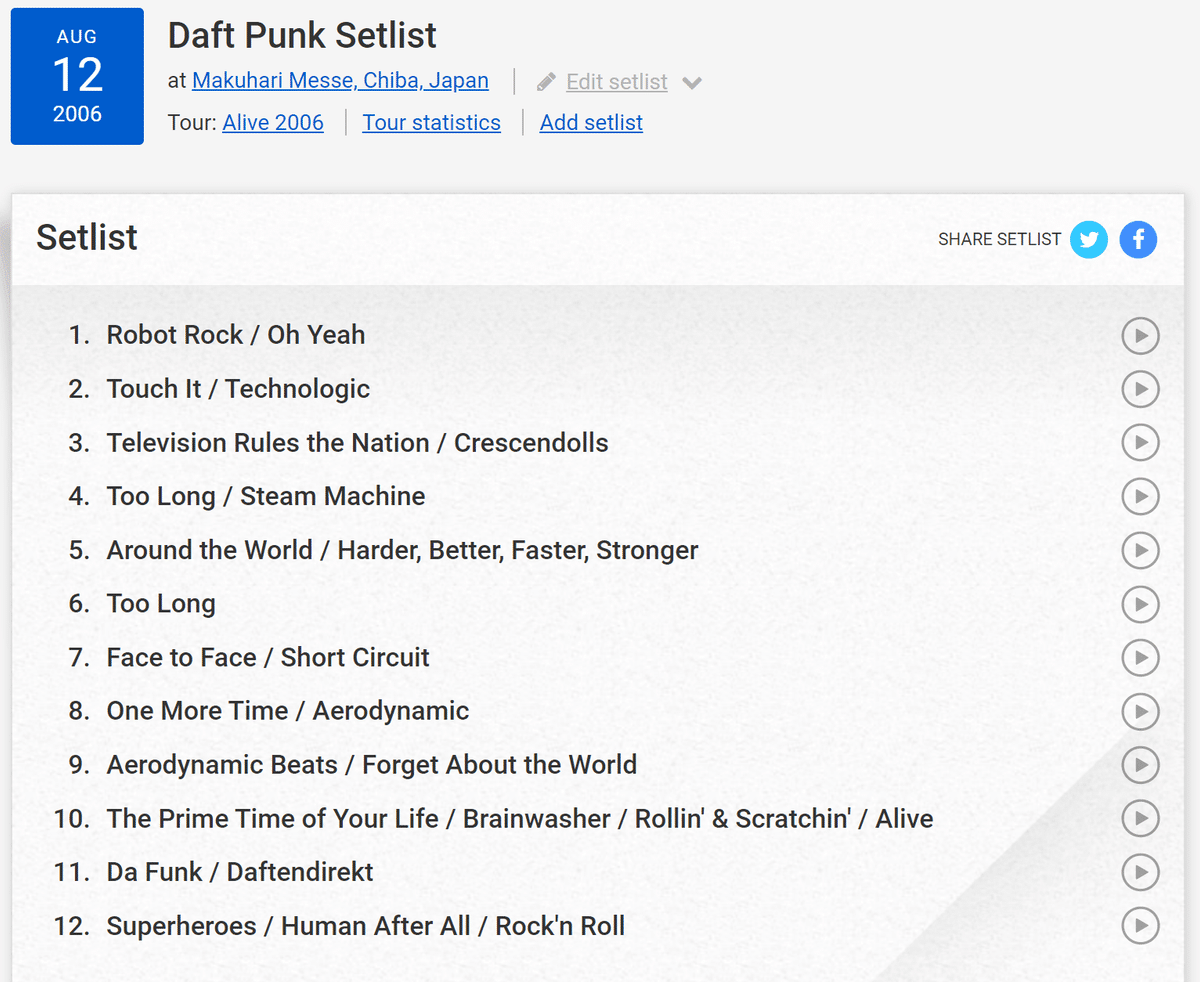Play Around the World medley
1200x982 pixels.
tap(1140, 550)
